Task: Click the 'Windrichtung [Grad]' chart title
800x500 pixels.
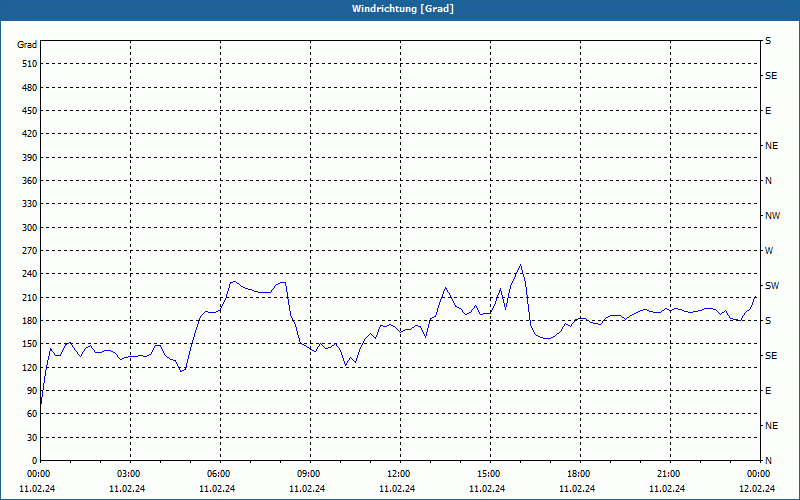Action: point(403,9)
